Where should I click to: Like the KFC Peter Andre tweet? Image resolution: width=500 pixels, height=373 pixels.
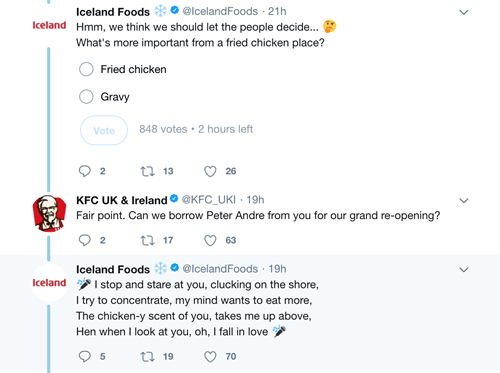(x=210, y=240)
